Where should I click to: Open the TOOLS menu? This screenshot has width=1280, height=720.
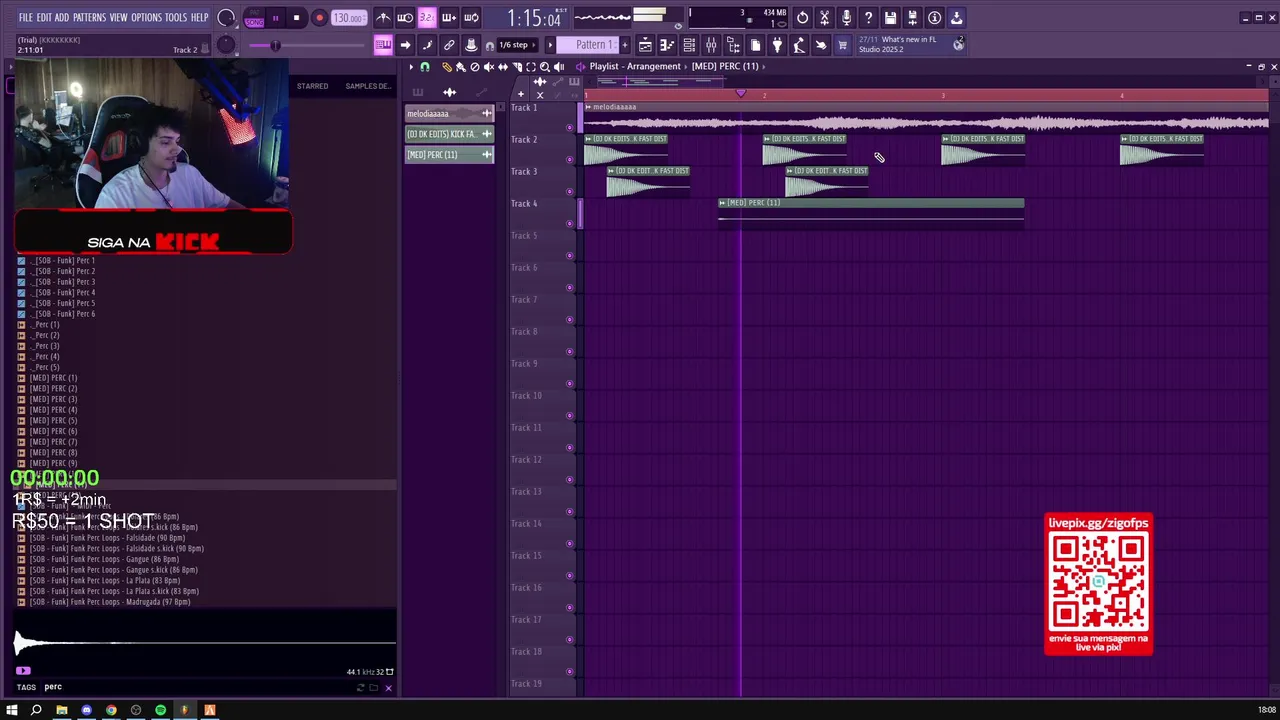pos(176,18)
